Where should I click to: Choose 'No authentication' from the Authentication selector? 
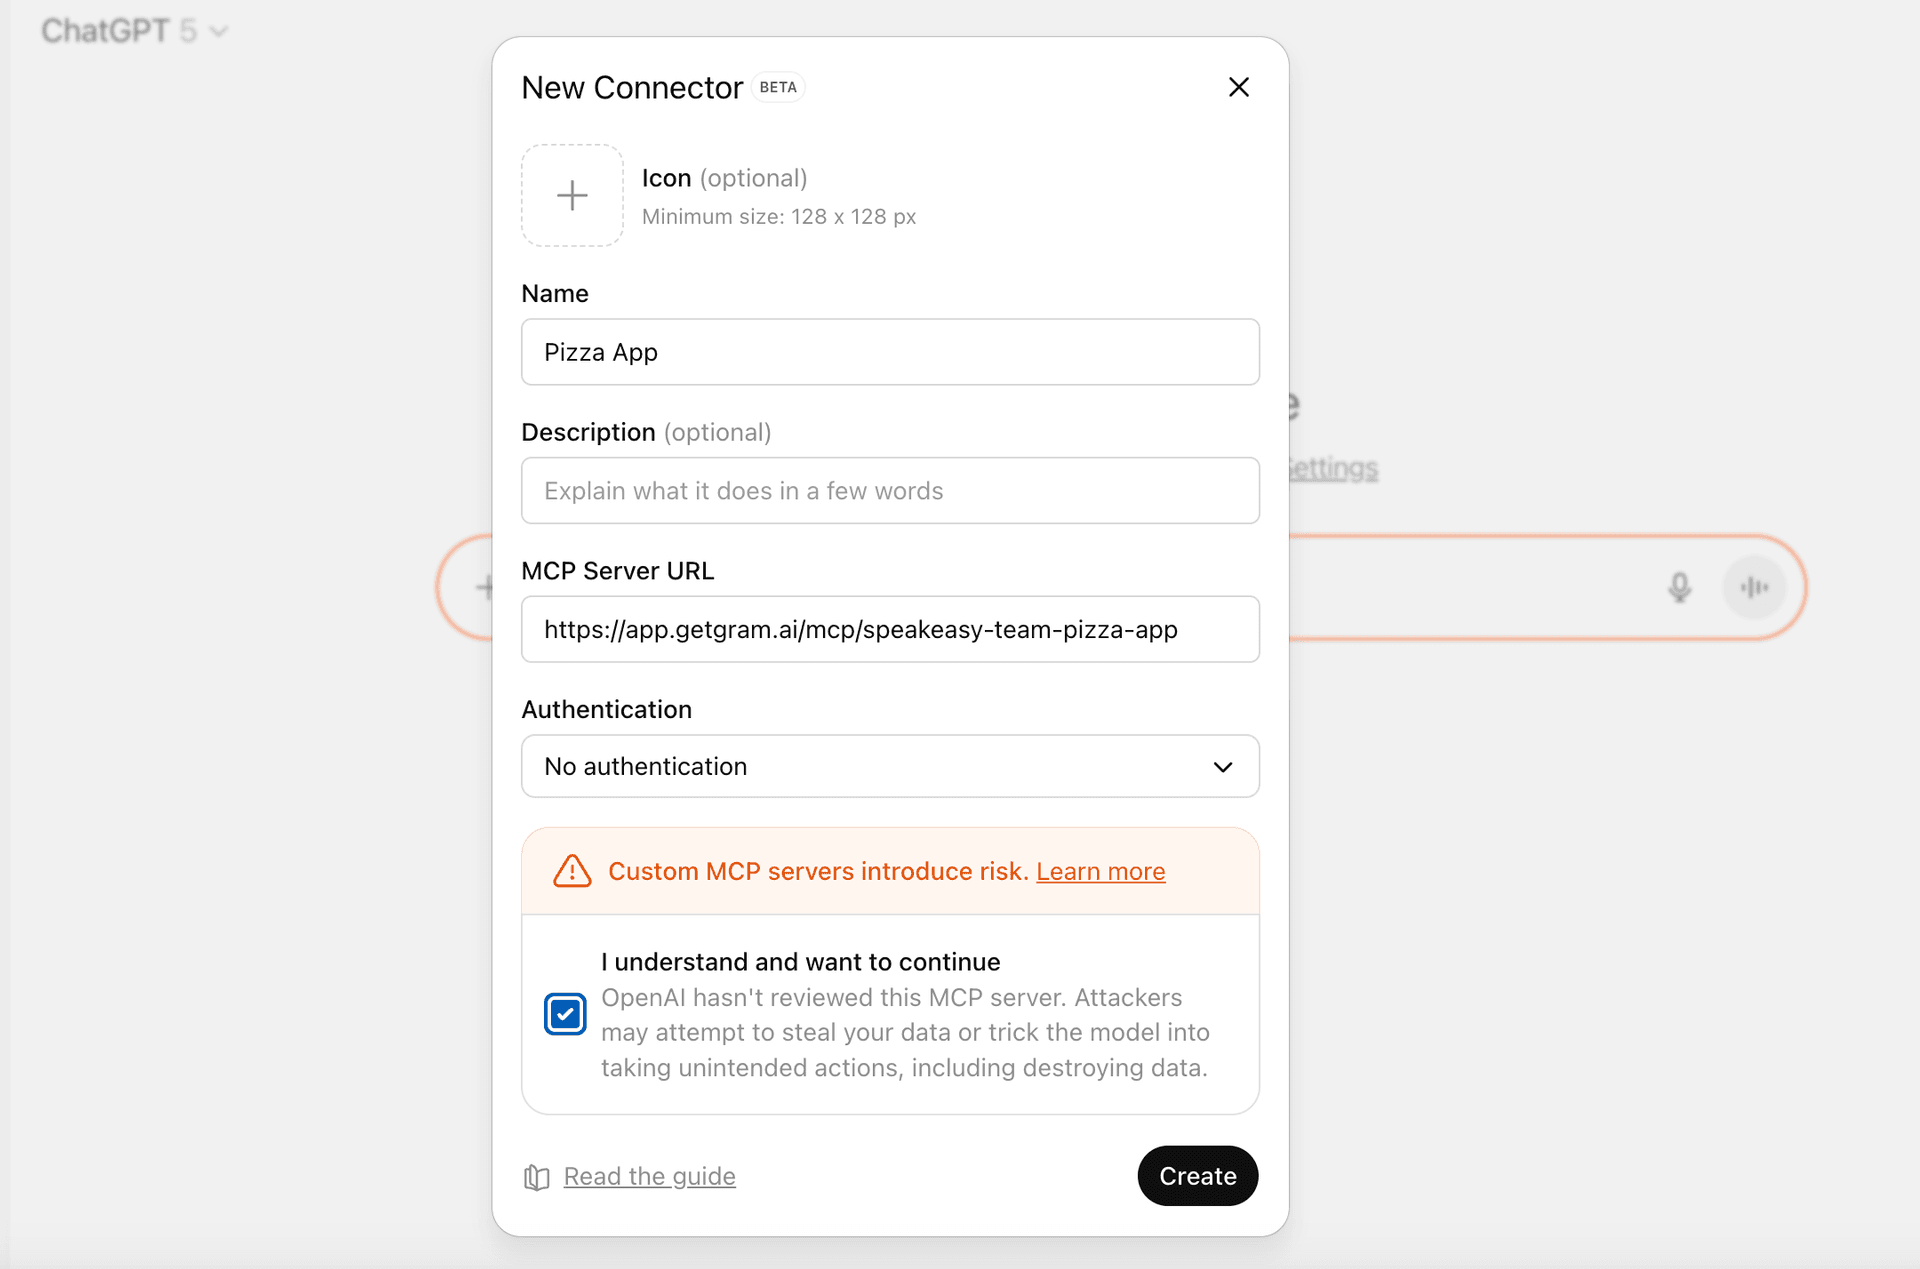[x=890, y=767]
